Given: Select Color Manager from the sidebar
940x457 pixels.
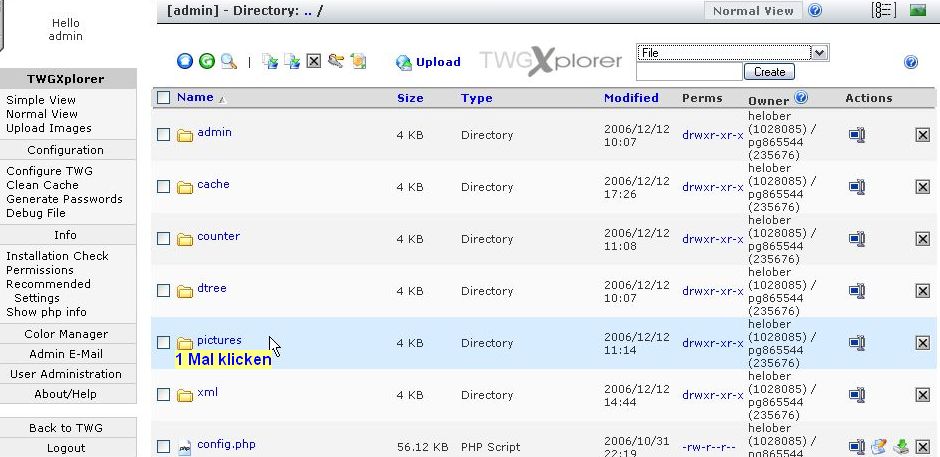Looking at the screenshot, I should [66, 334].
